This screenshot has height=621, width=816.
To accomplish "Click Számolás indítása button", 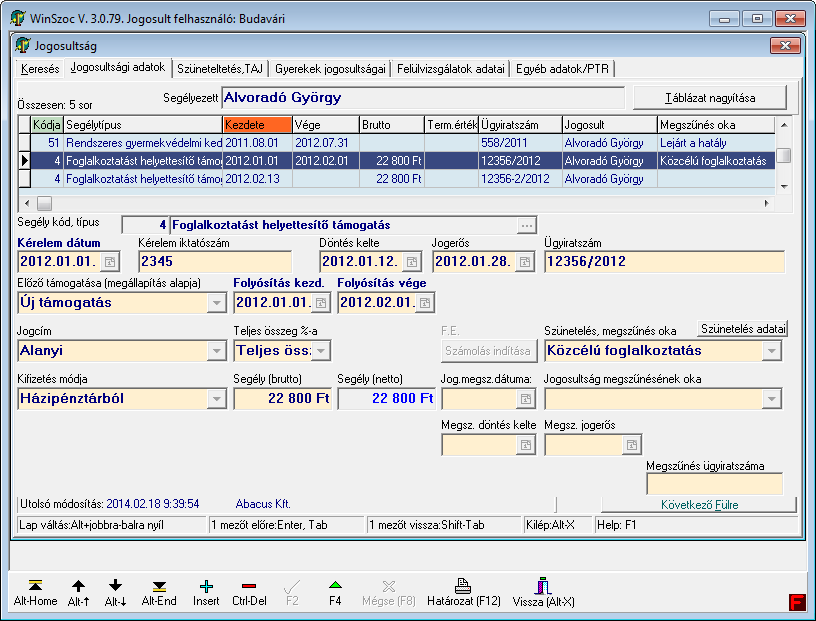I will (x=488, y=351).
